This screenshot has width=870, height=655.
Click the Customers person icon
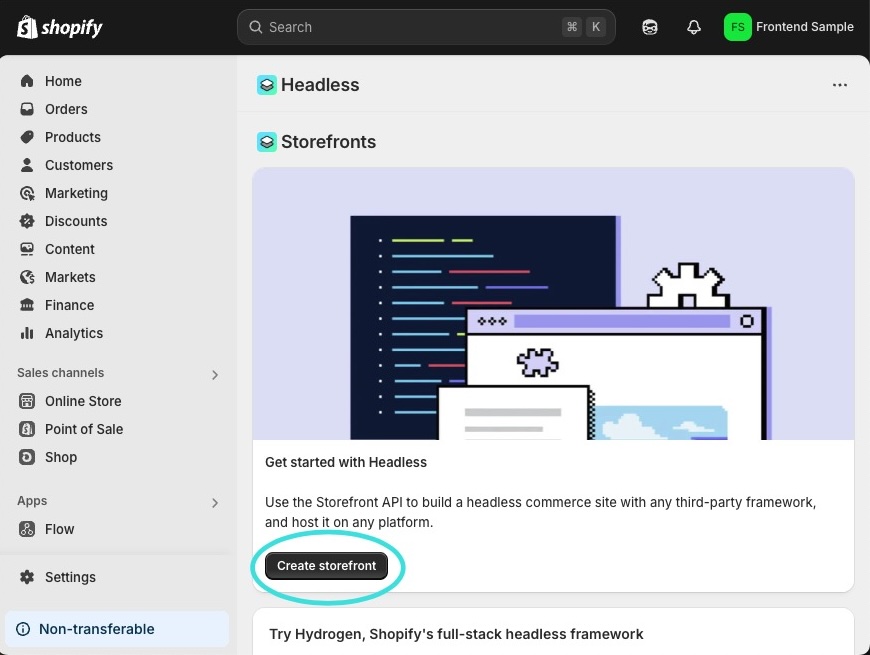pyautogui.click(x=27, y=165)
